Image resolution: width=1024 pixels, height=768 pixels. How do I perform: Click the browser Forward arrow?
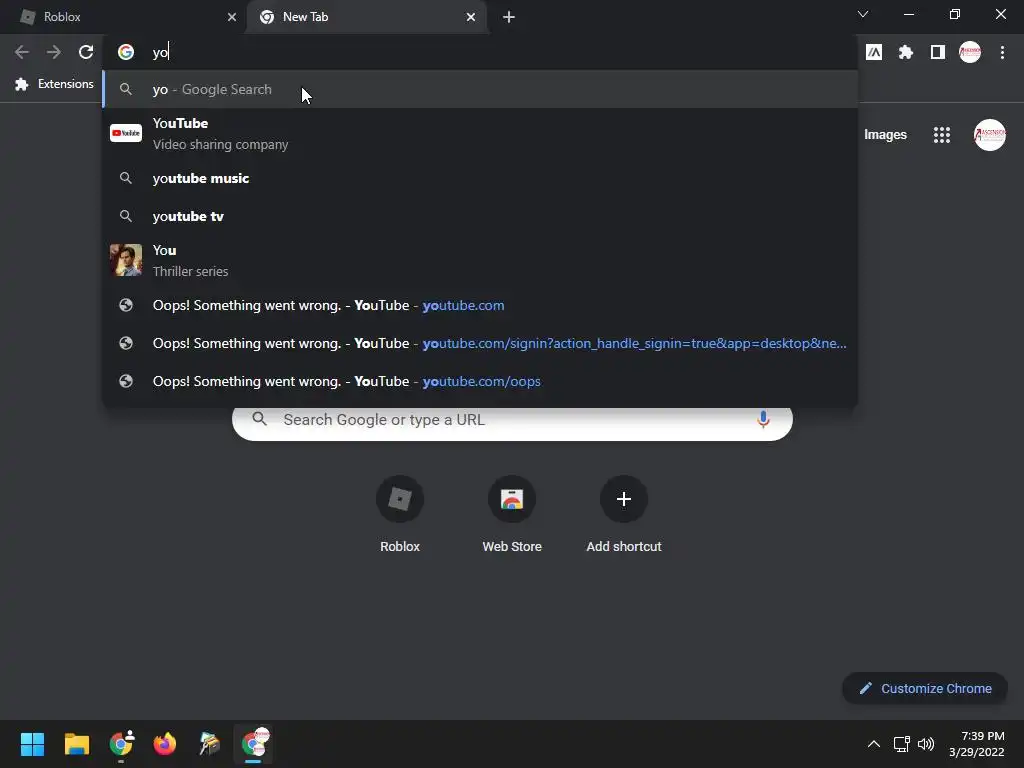pyautogui.click(x=54, y=52)
